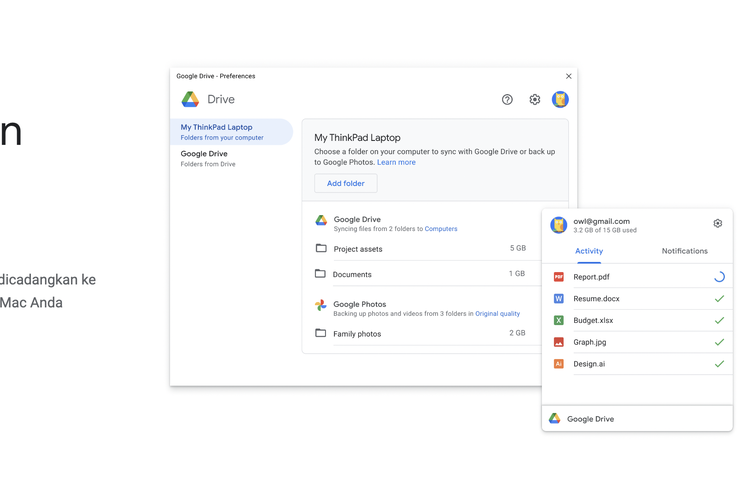
Task: Open the Computers link
Action: point(441,229)
